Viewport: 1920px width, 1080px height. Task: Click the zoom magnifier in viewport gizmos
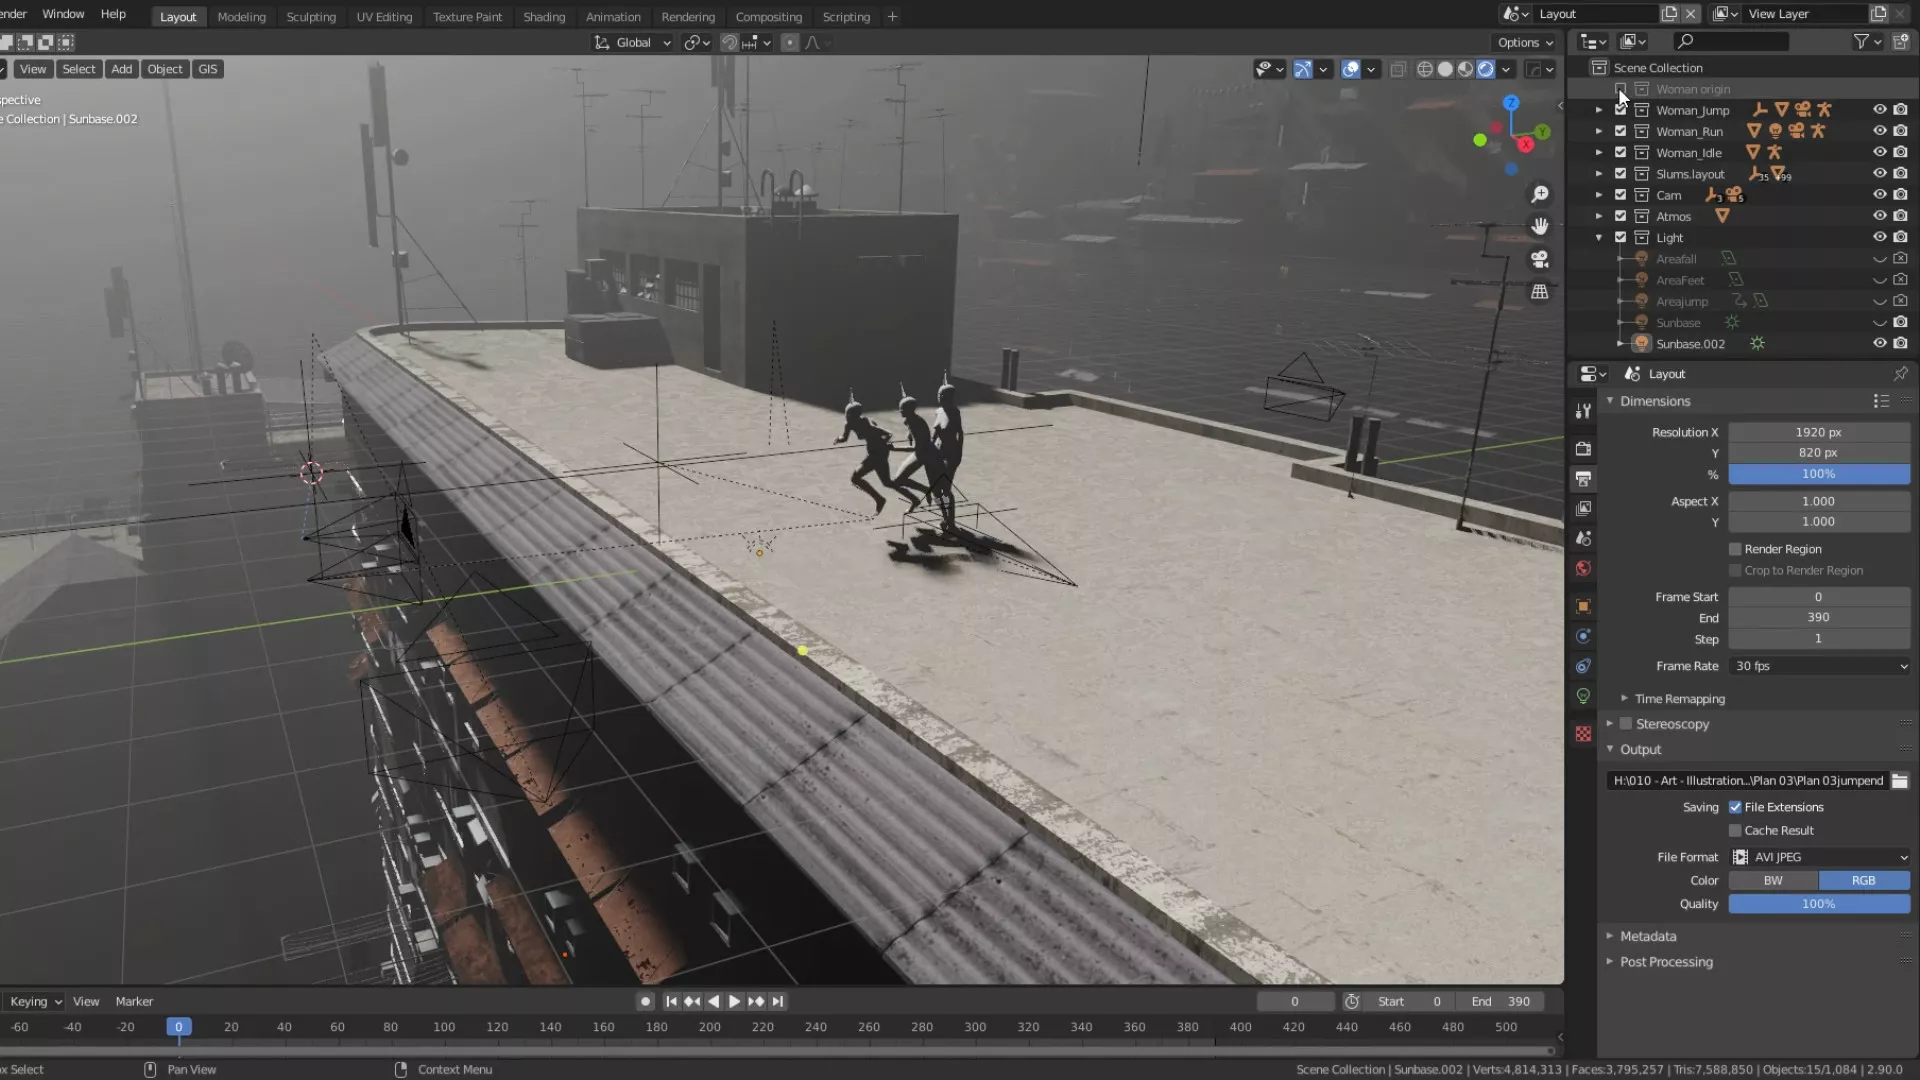1540,194
